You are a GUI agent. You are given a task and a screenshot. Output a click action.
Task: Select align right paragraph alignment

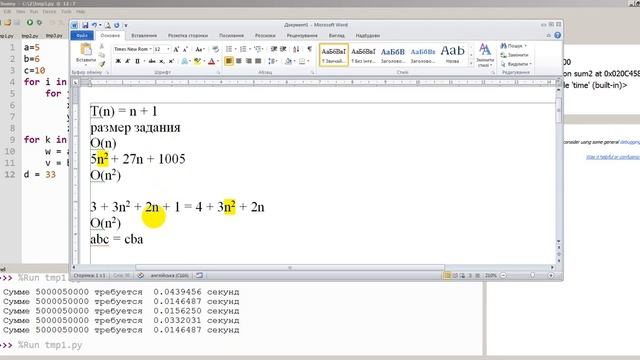click(x=249, y=61)
